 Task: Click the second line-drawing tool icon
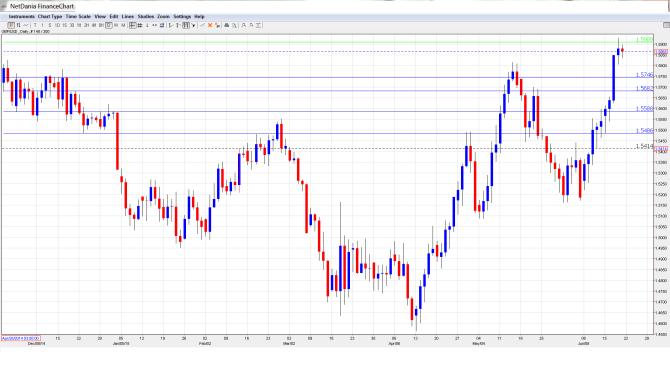178,26
